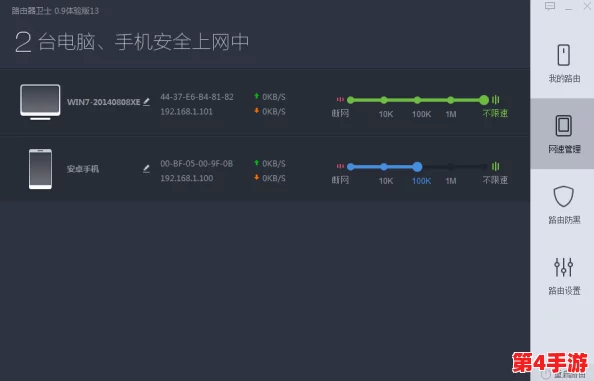
Task: Open 路由设置 sliders section
Action: pyautogui.click(x=563, y=276)
